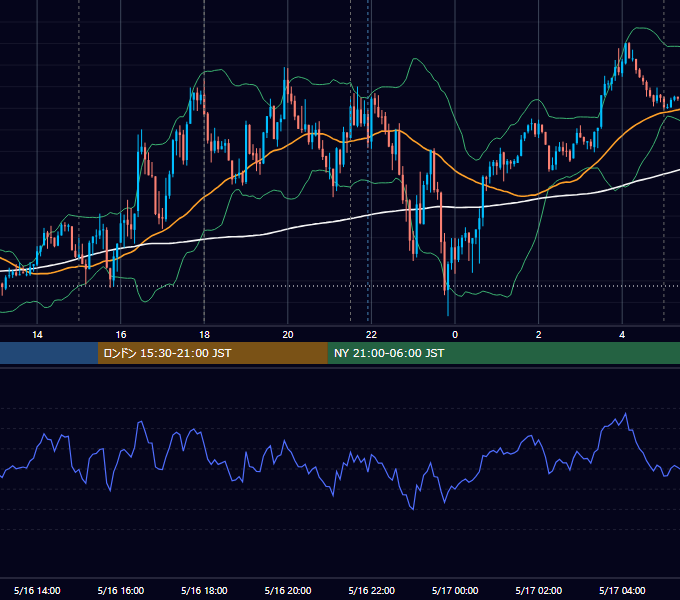Click the 5/17 02:00 time label
Screen dimensions: 680x600
point(539,590)
